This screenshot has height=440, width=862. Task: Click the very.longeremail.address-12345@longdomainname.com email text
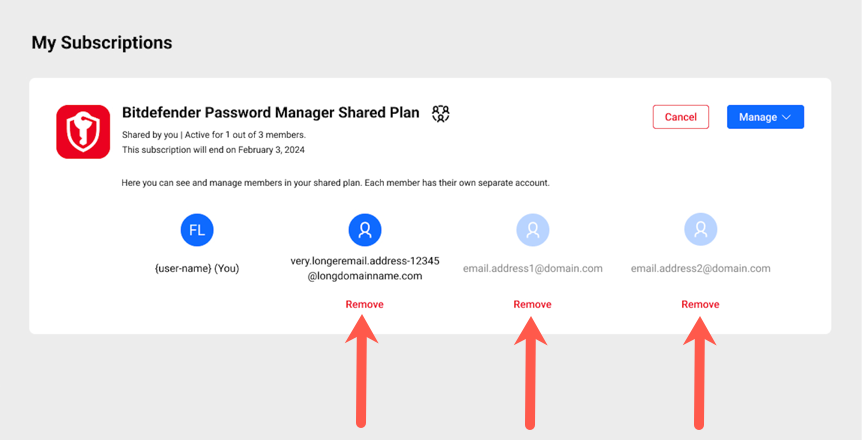(365, 268)
